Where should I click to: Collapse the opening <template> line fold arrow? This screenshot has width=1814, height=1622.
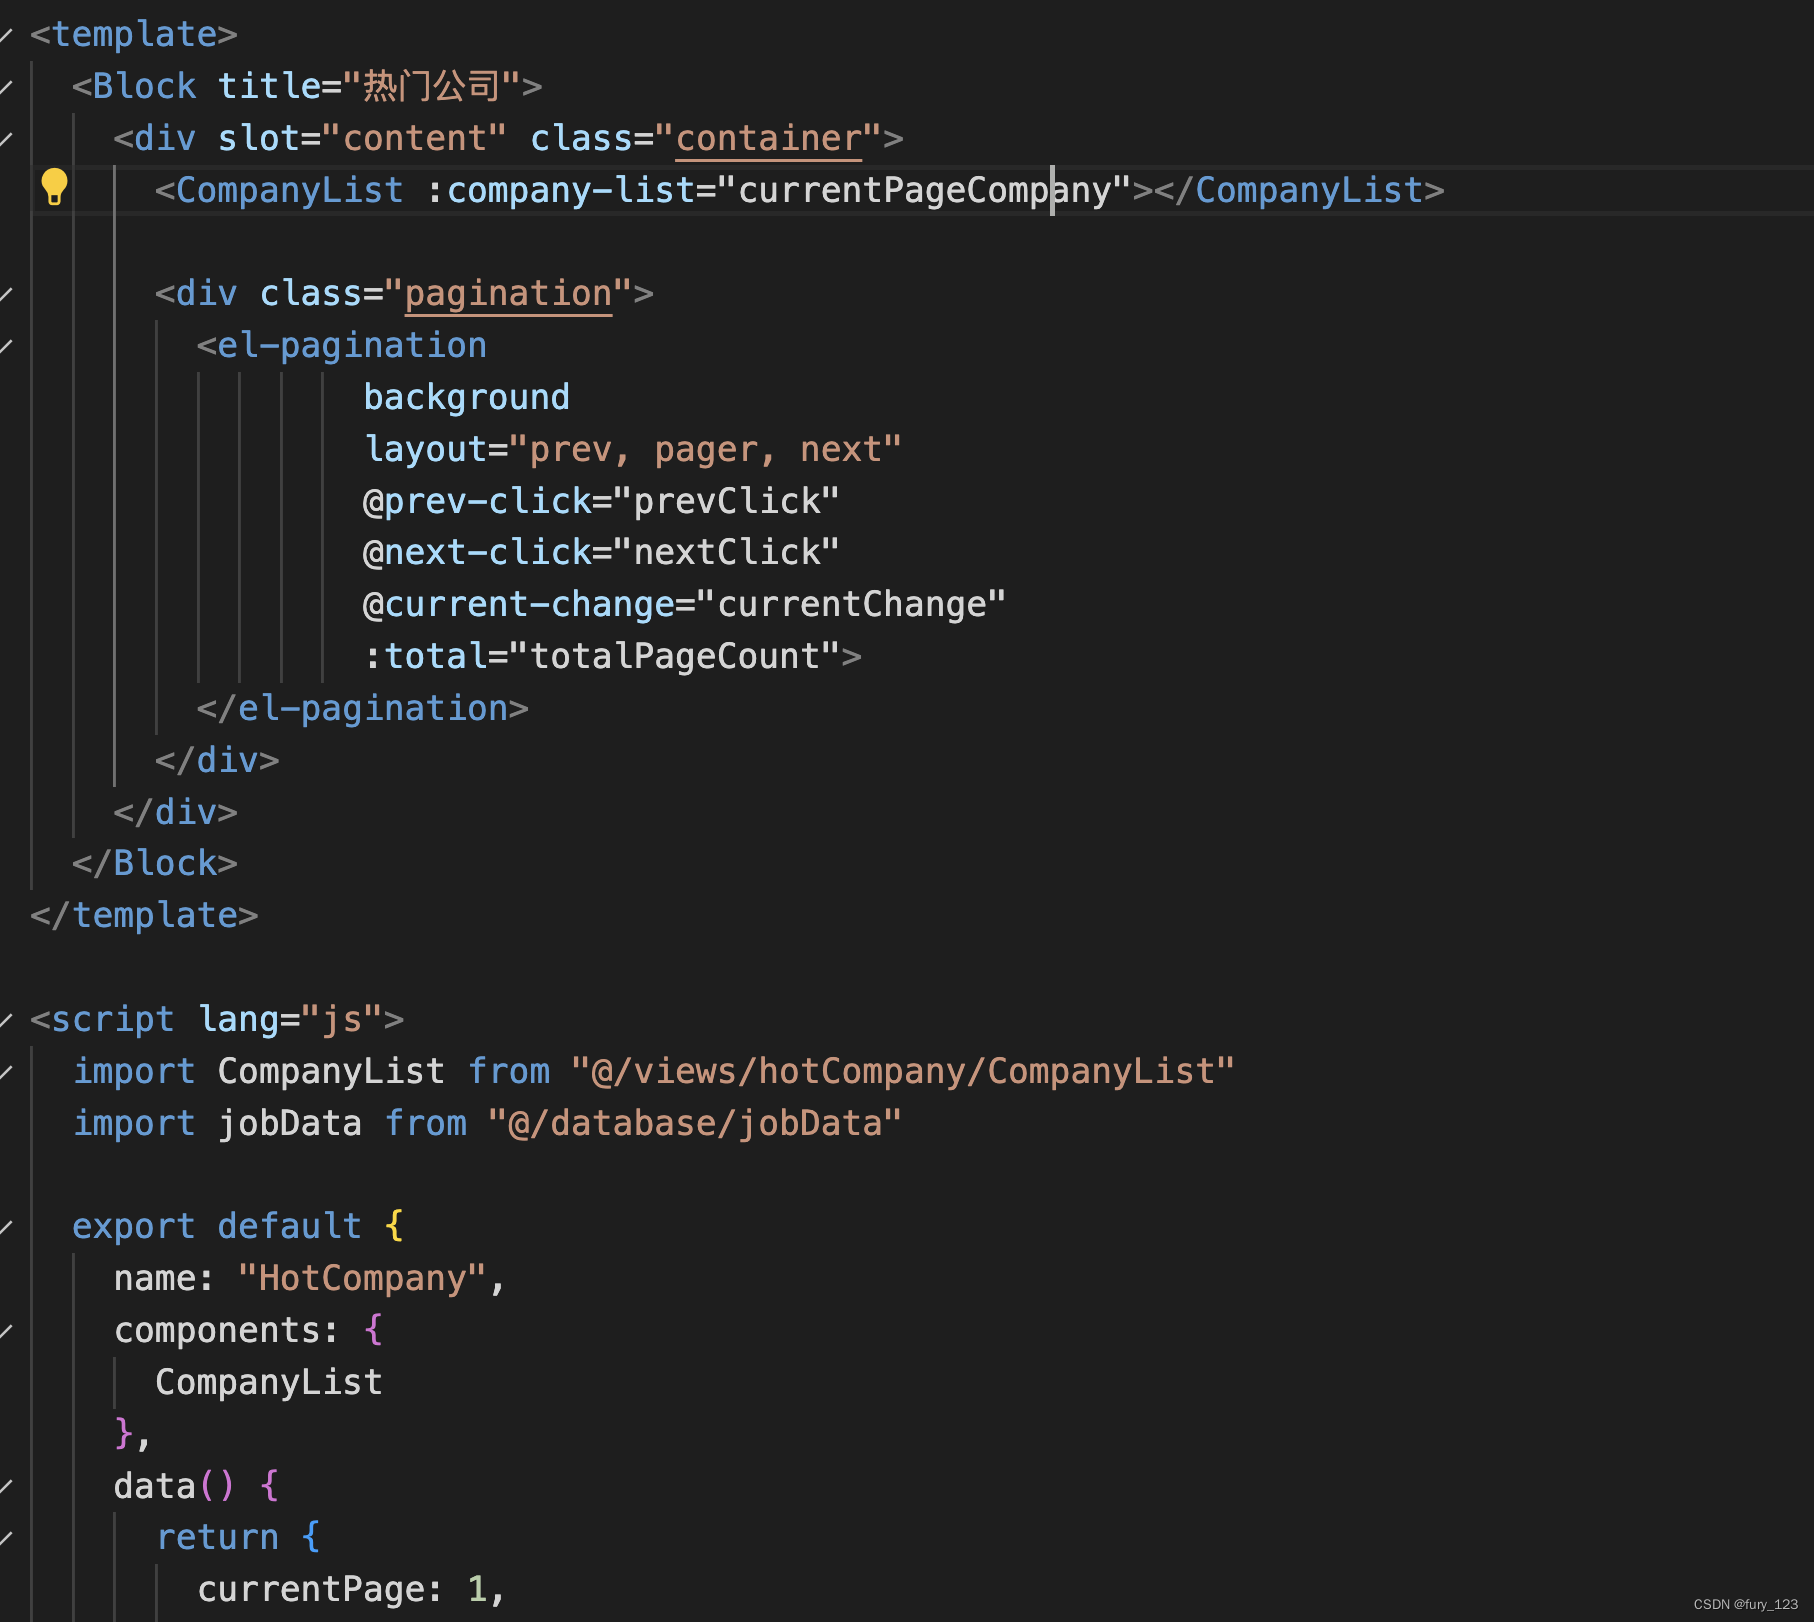(x=6, y=35)
